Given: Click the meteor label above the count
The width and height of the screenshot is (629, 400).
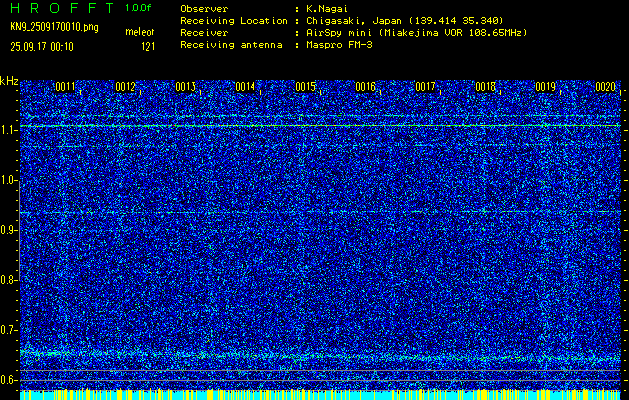Looking at the screenshot, I should [x=140, y=32].
